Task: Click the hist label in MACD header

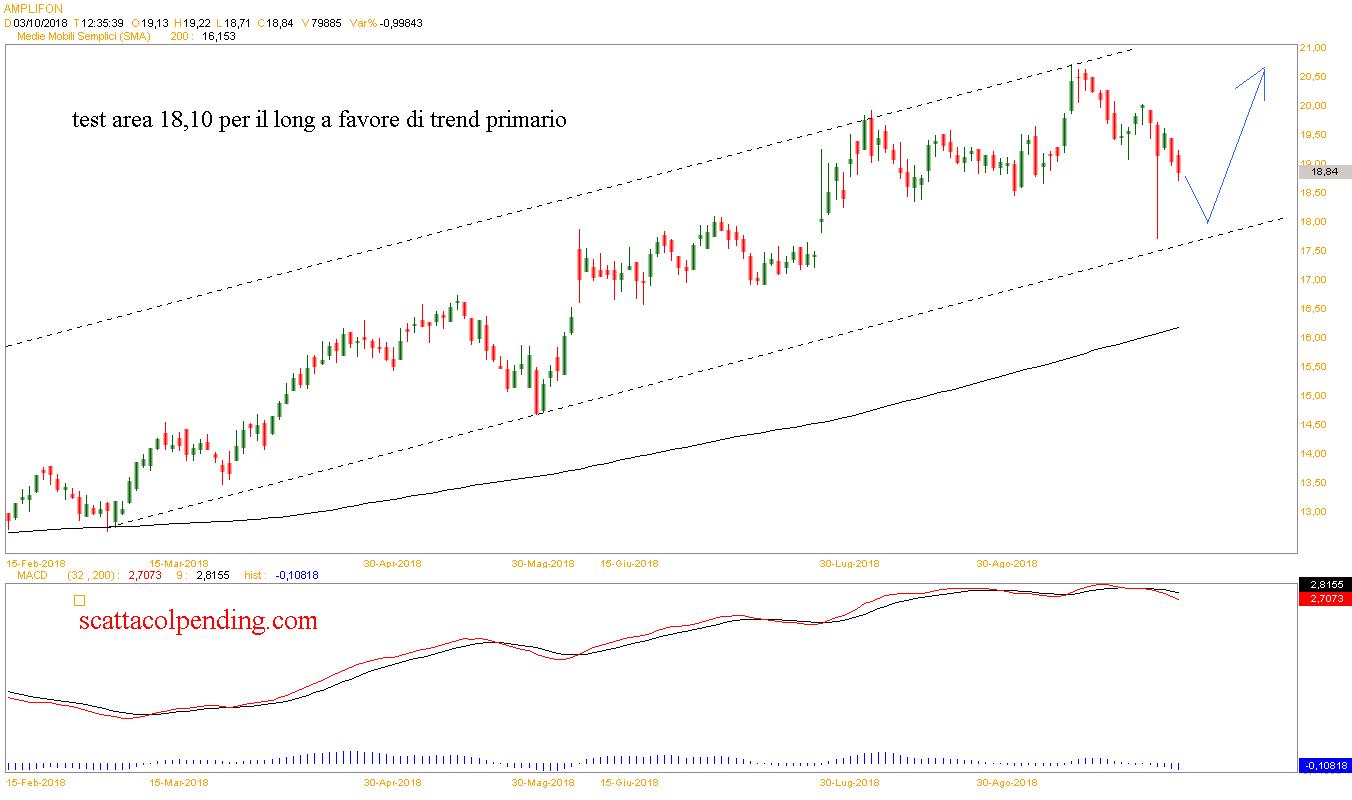Action: (255, 575)
